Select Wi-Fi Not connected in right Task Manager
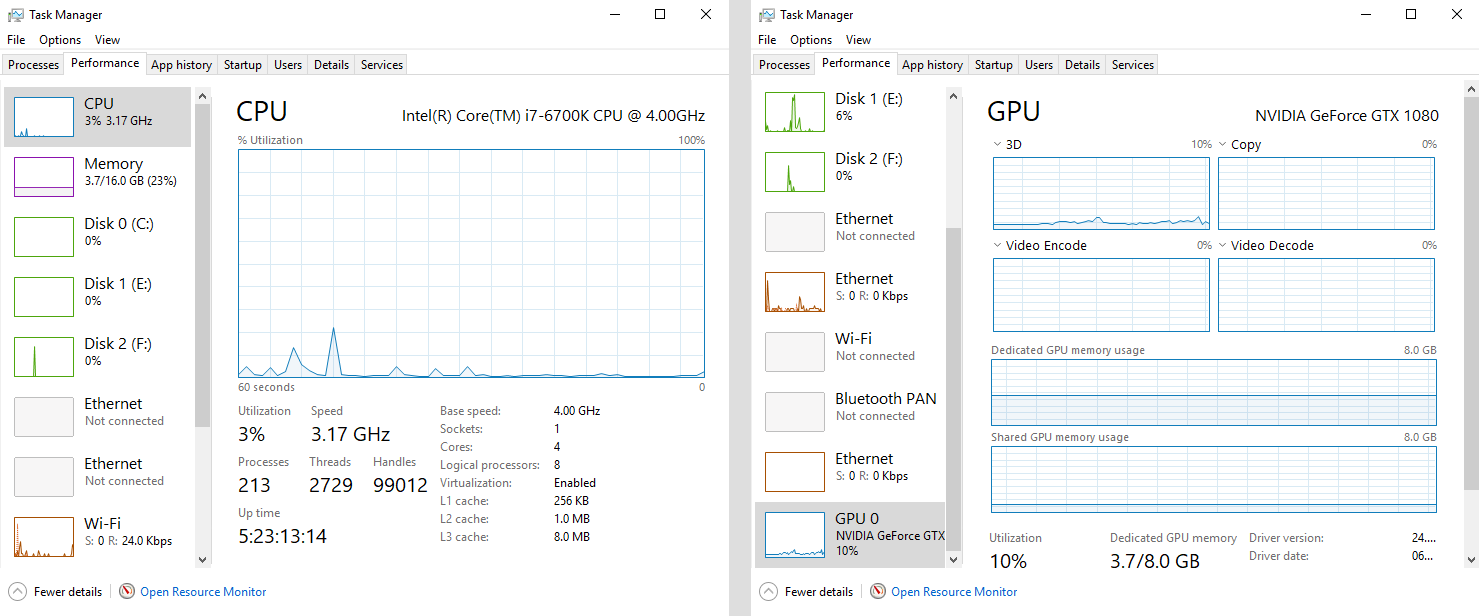Viewport: 1479px width, 616px height. (x=850, y=352)
